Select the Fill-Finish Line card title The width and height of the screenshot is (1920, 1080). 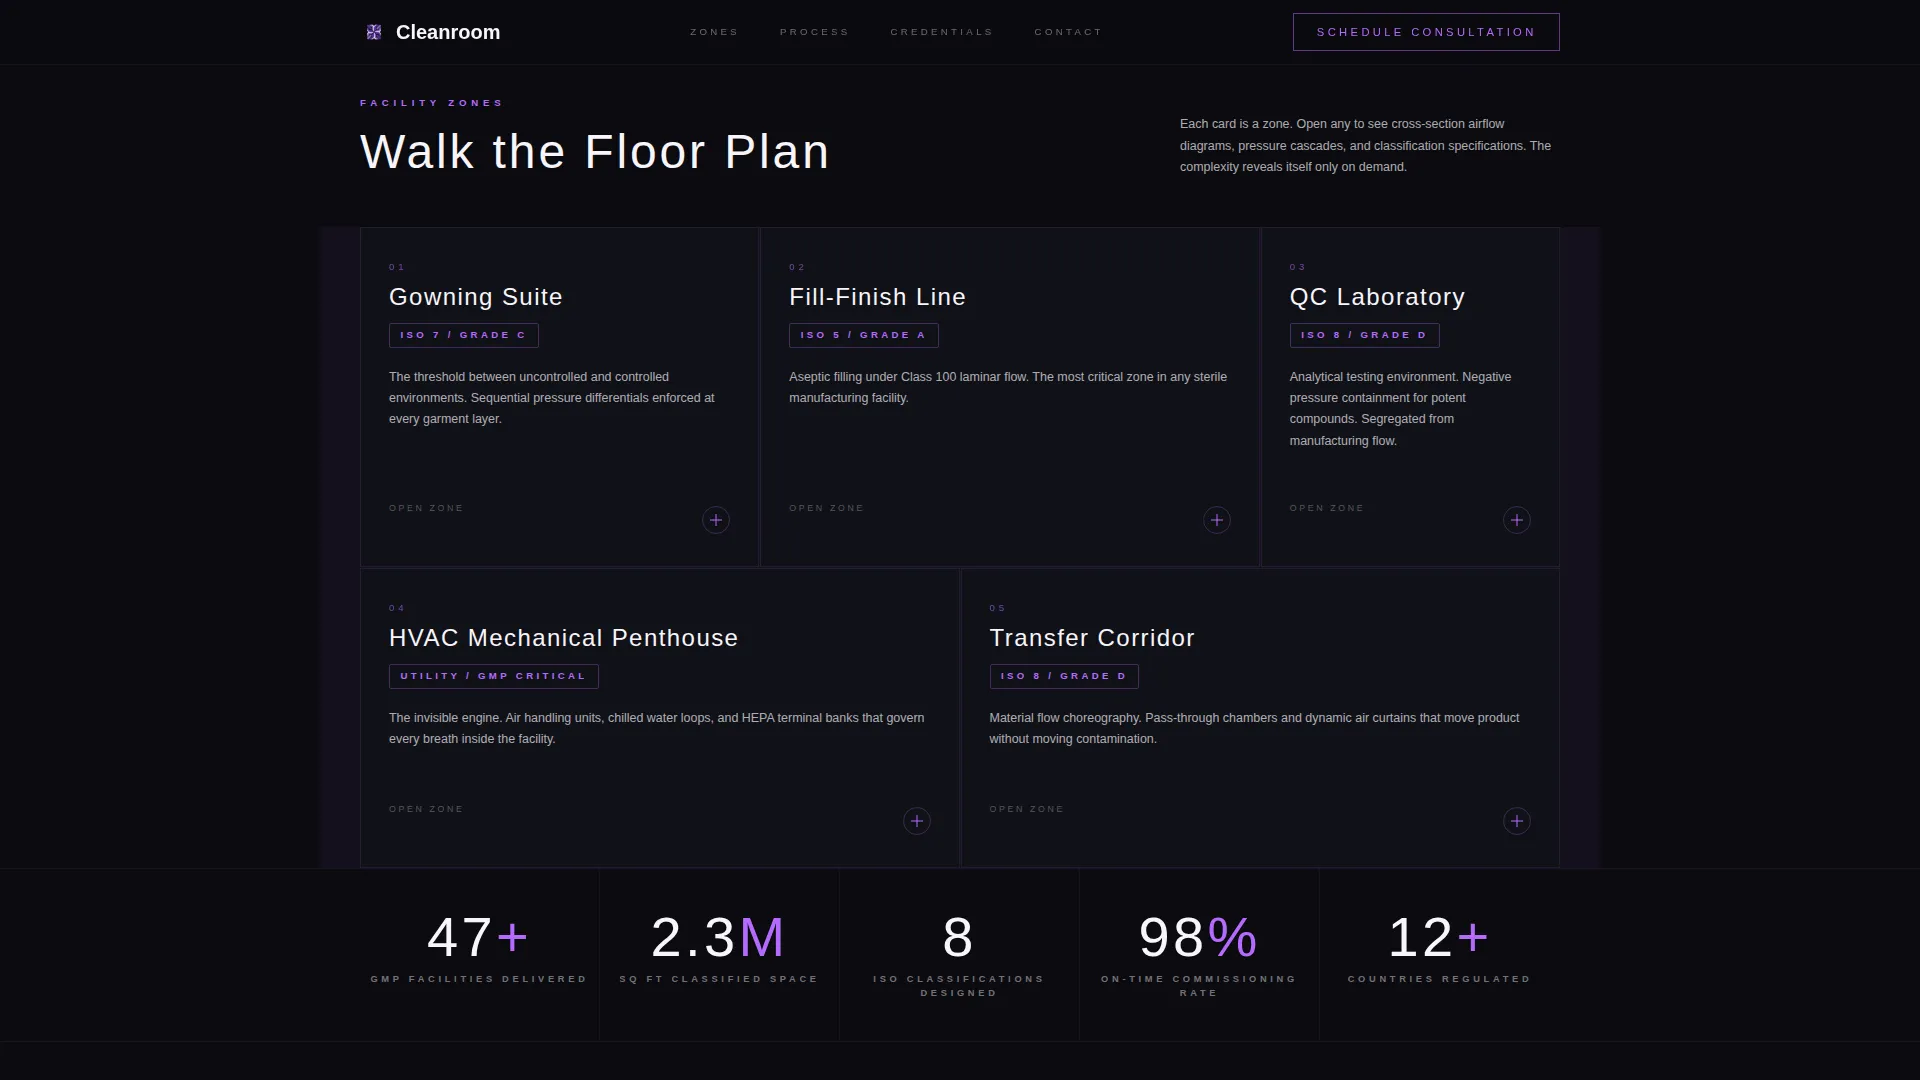[x=877, y=297]
